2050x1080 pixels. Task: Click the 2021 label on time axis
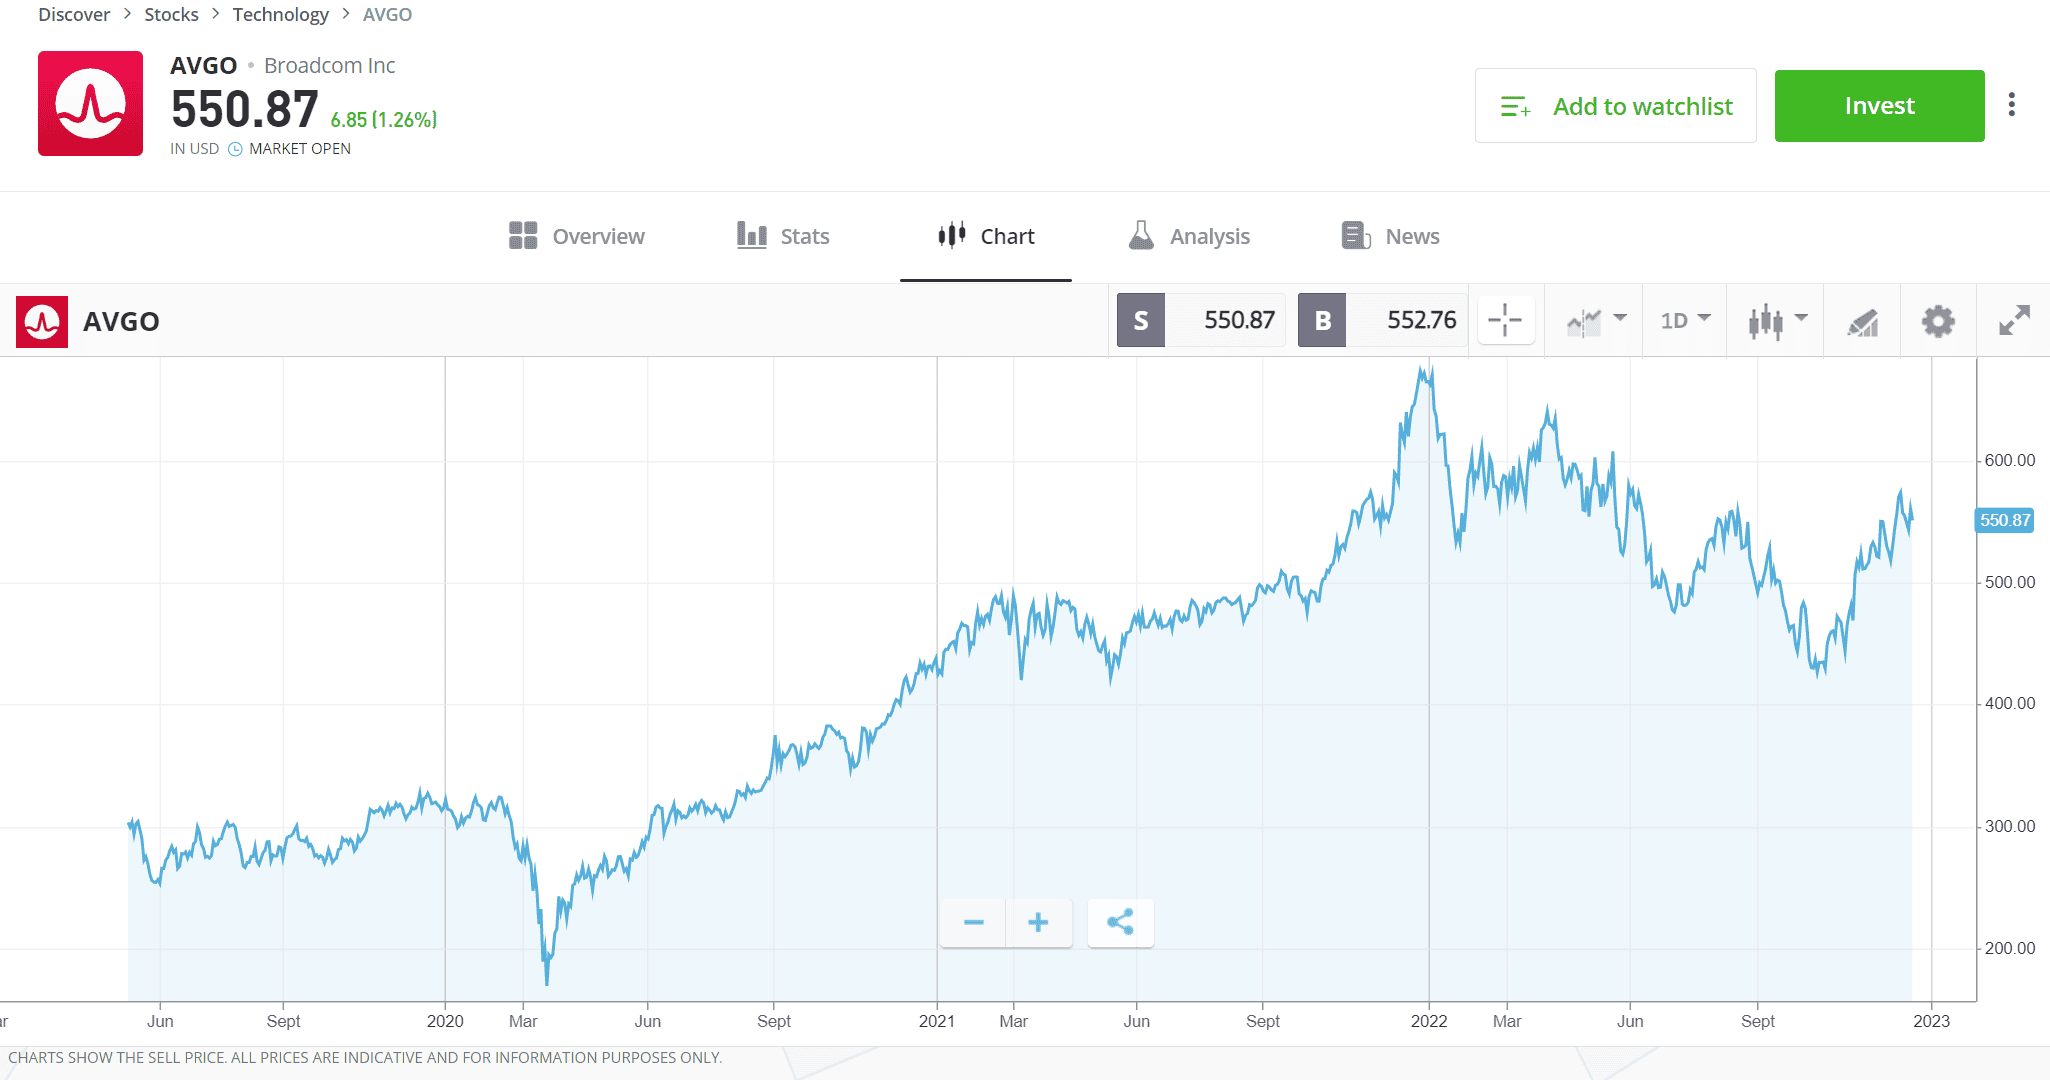tap(937, 1021)
